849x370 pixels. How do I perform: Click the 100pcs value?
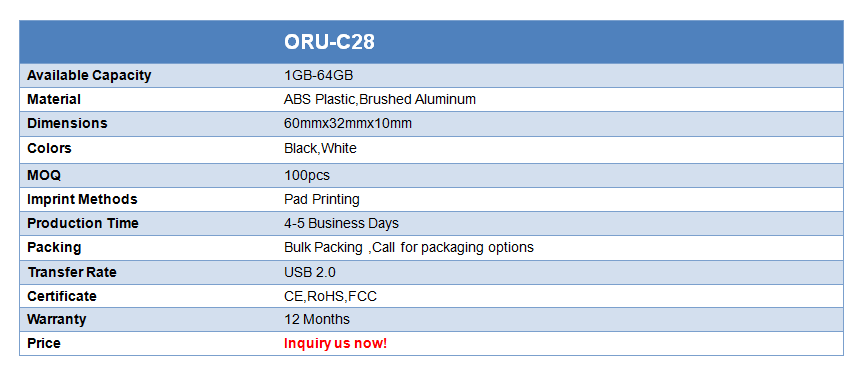307,176
